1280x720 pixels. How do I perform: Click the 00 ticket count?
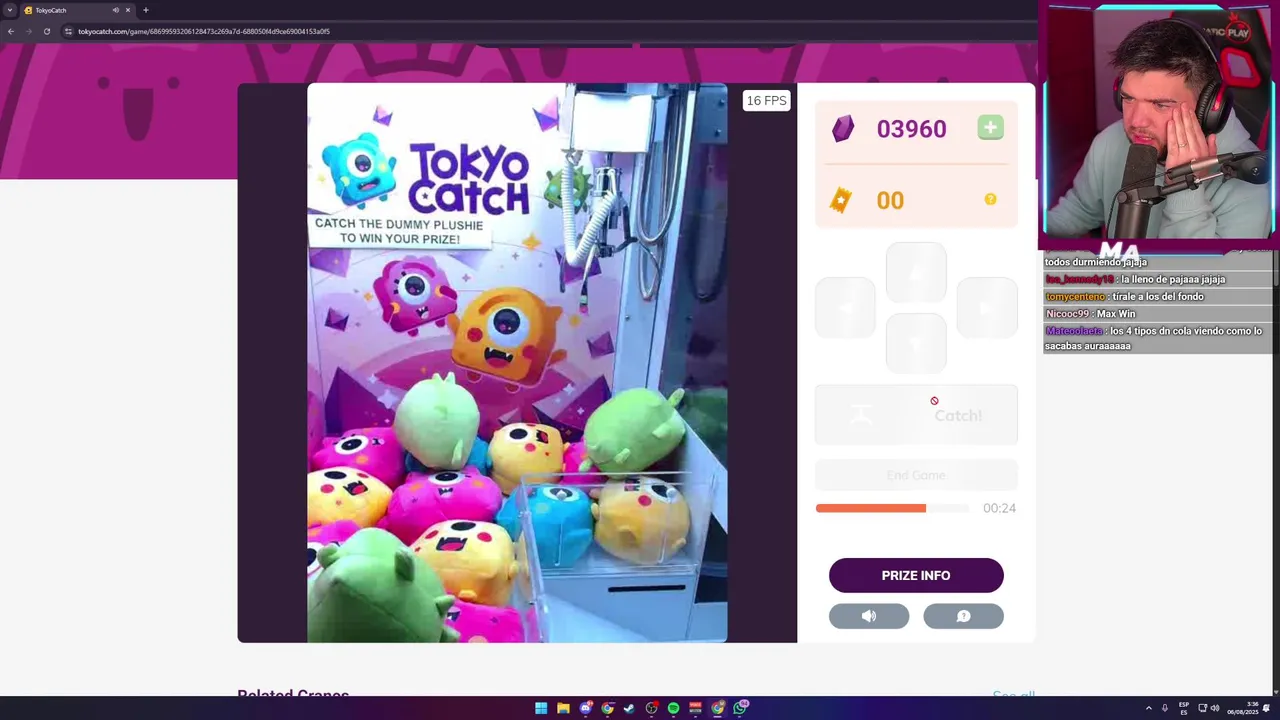tap(890, 200)
